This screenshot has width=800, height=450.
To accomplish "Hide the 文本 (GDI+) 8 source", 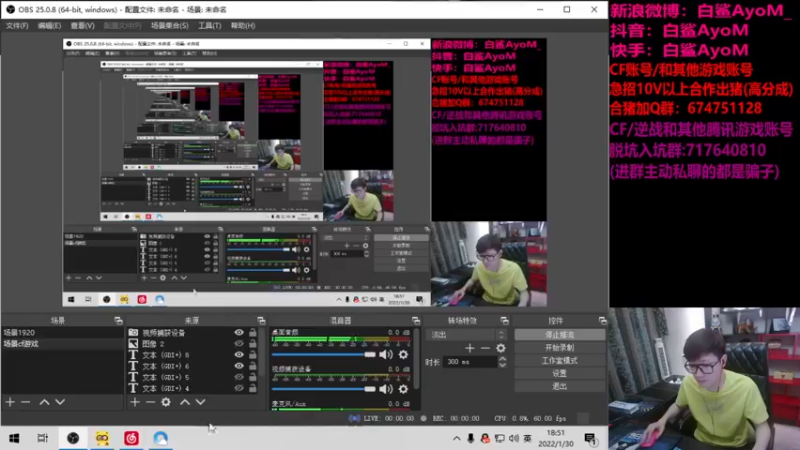I will [239, 355].
